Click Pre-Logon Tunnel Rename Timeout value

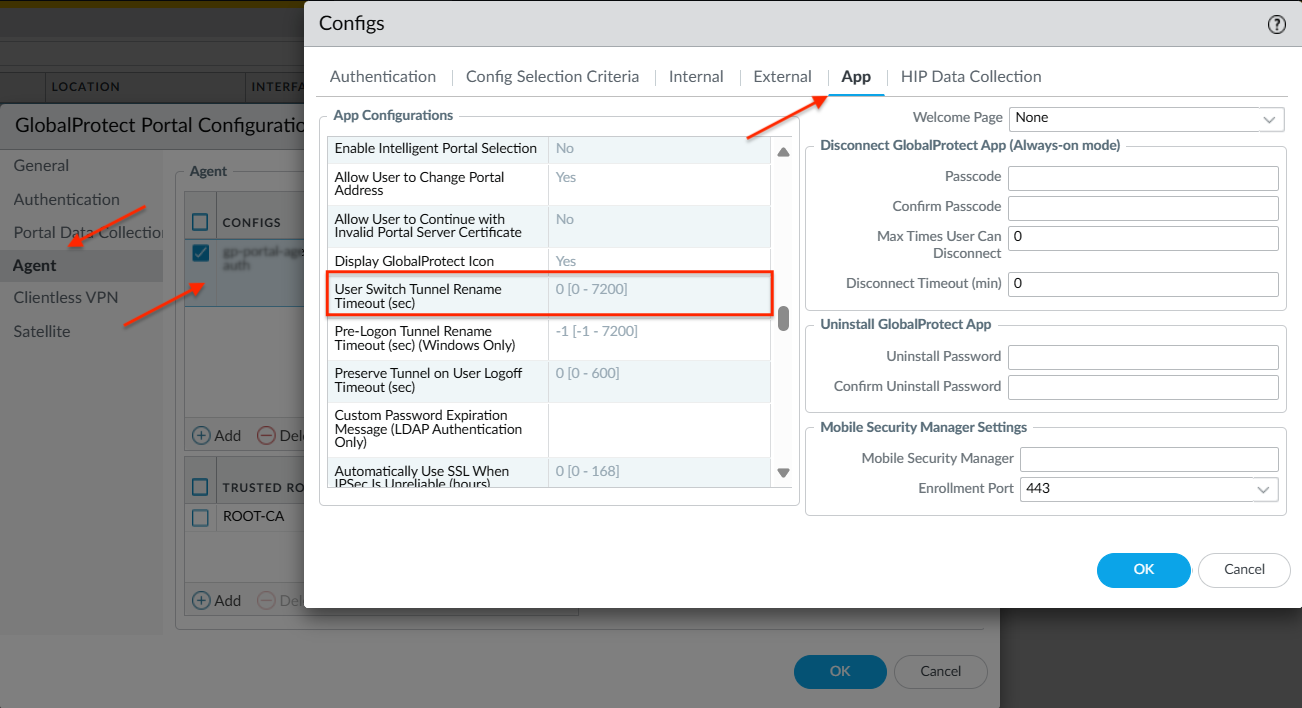(x=659, y=338)
